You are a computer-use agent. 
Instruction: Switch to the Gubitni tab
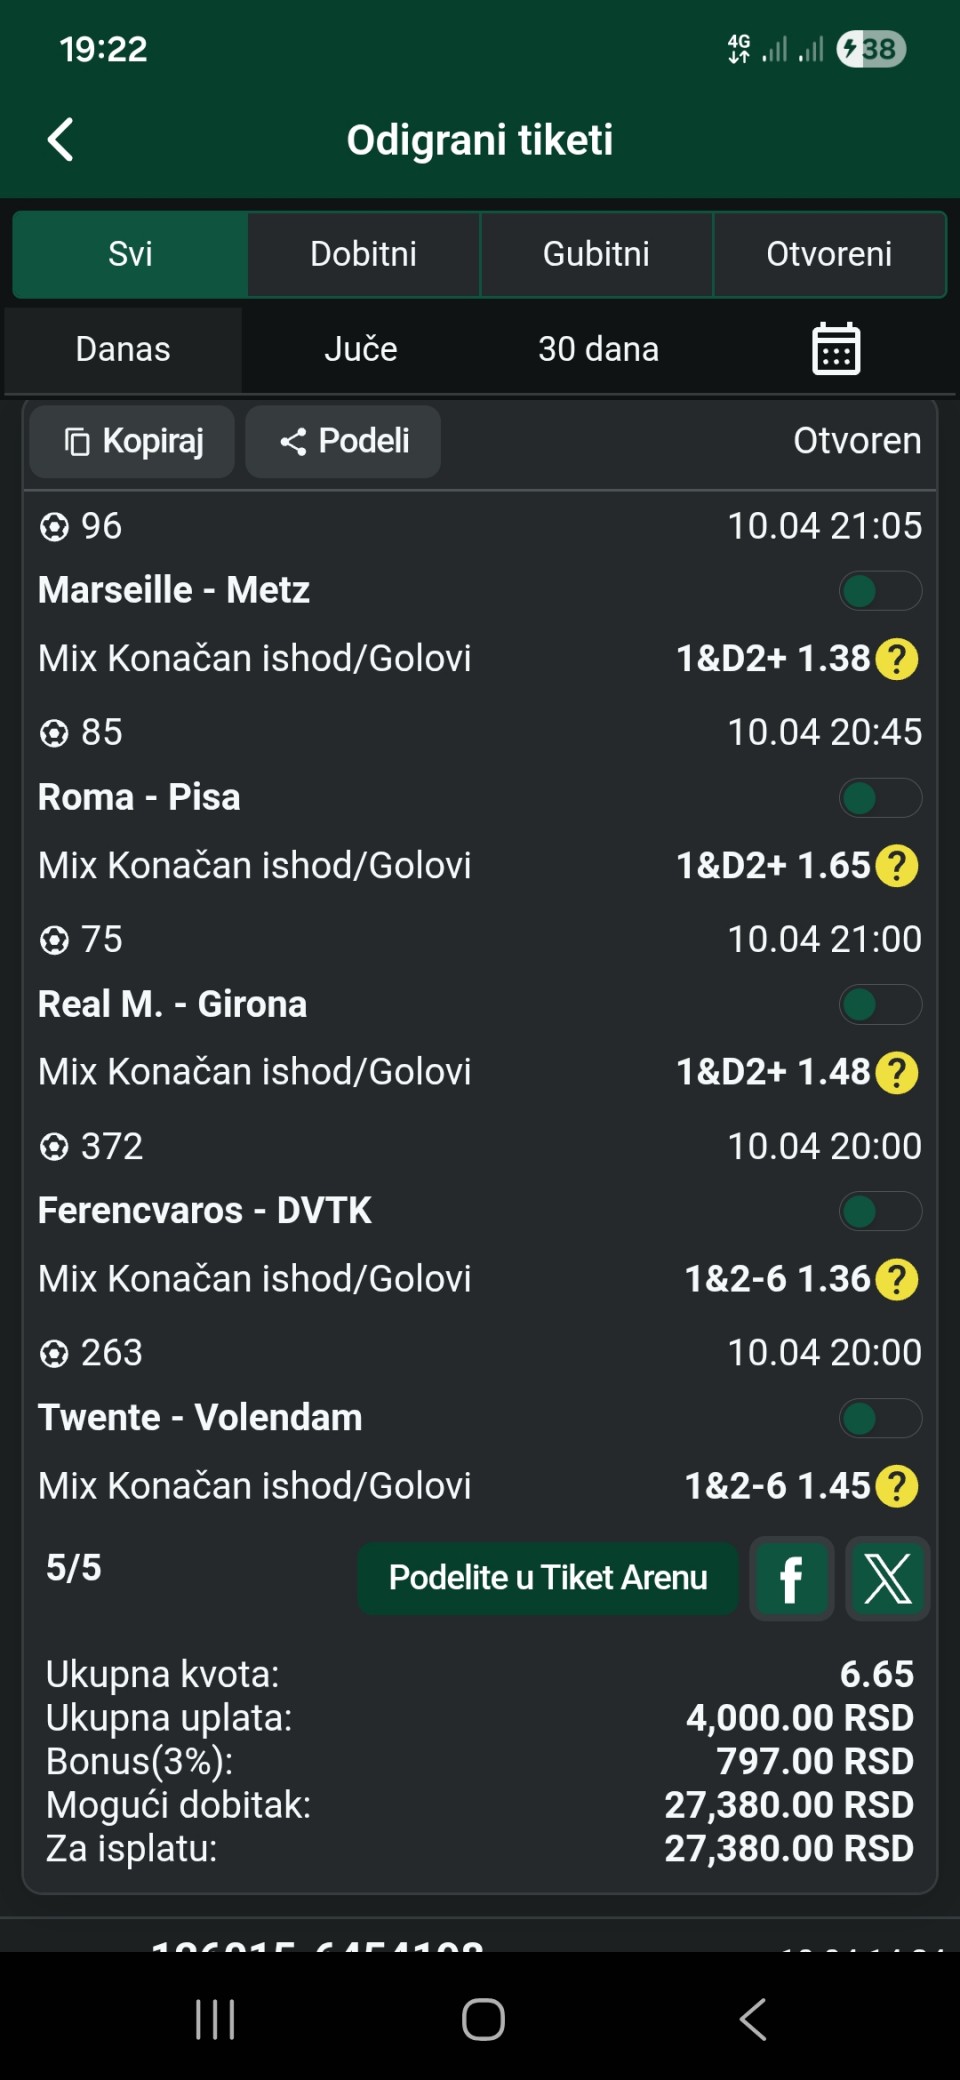(596, 254)
